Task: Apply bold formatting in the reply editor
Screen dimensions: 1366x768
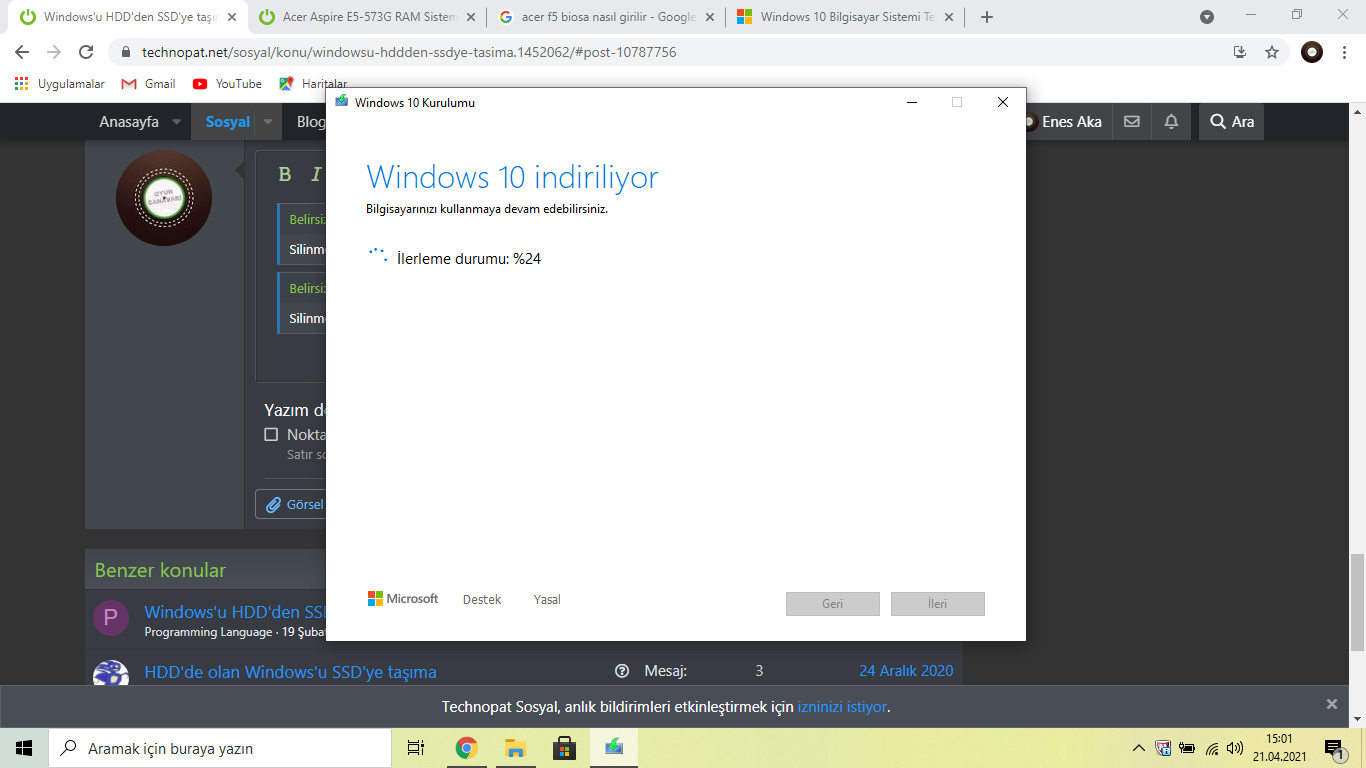Action: tap(285, 174)
